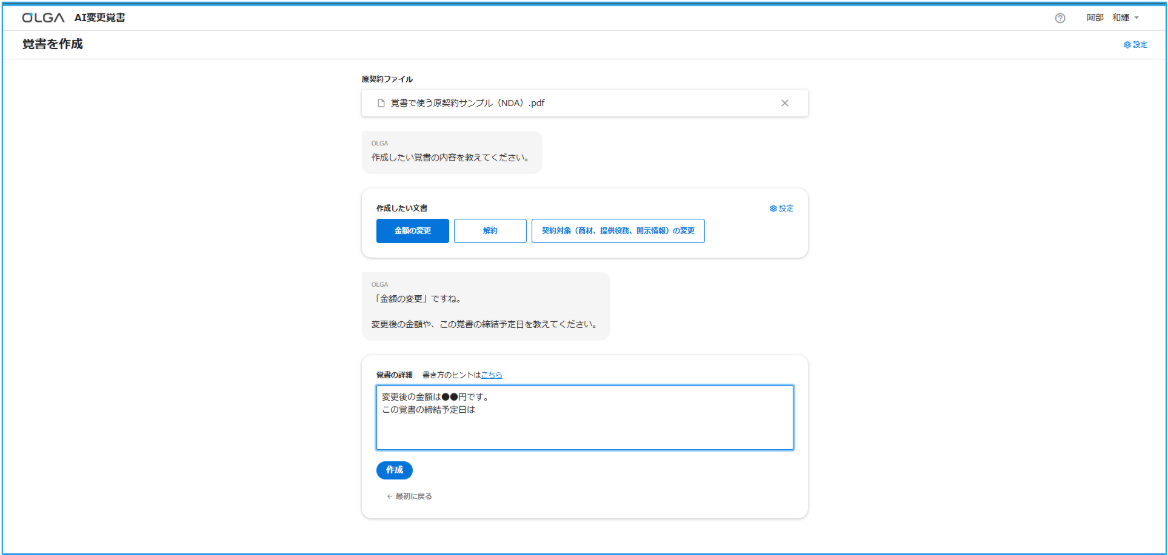The width and height of the screenshot is (1168, 555).
Task: Expand the user account dropdown 阿部 和娜
Action: [1113, 17]
